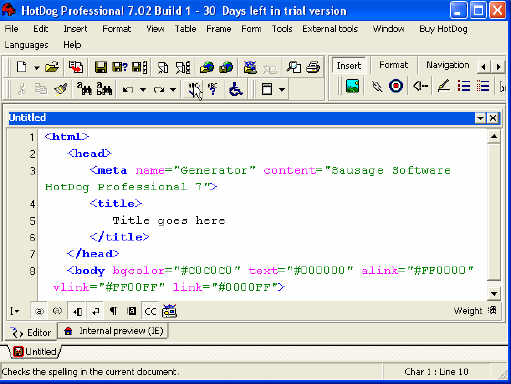Click the colorful syntax icon next to CC
The width and height of the screenshot is (511, 384).
pyautogui.click(x=169, y=311)
